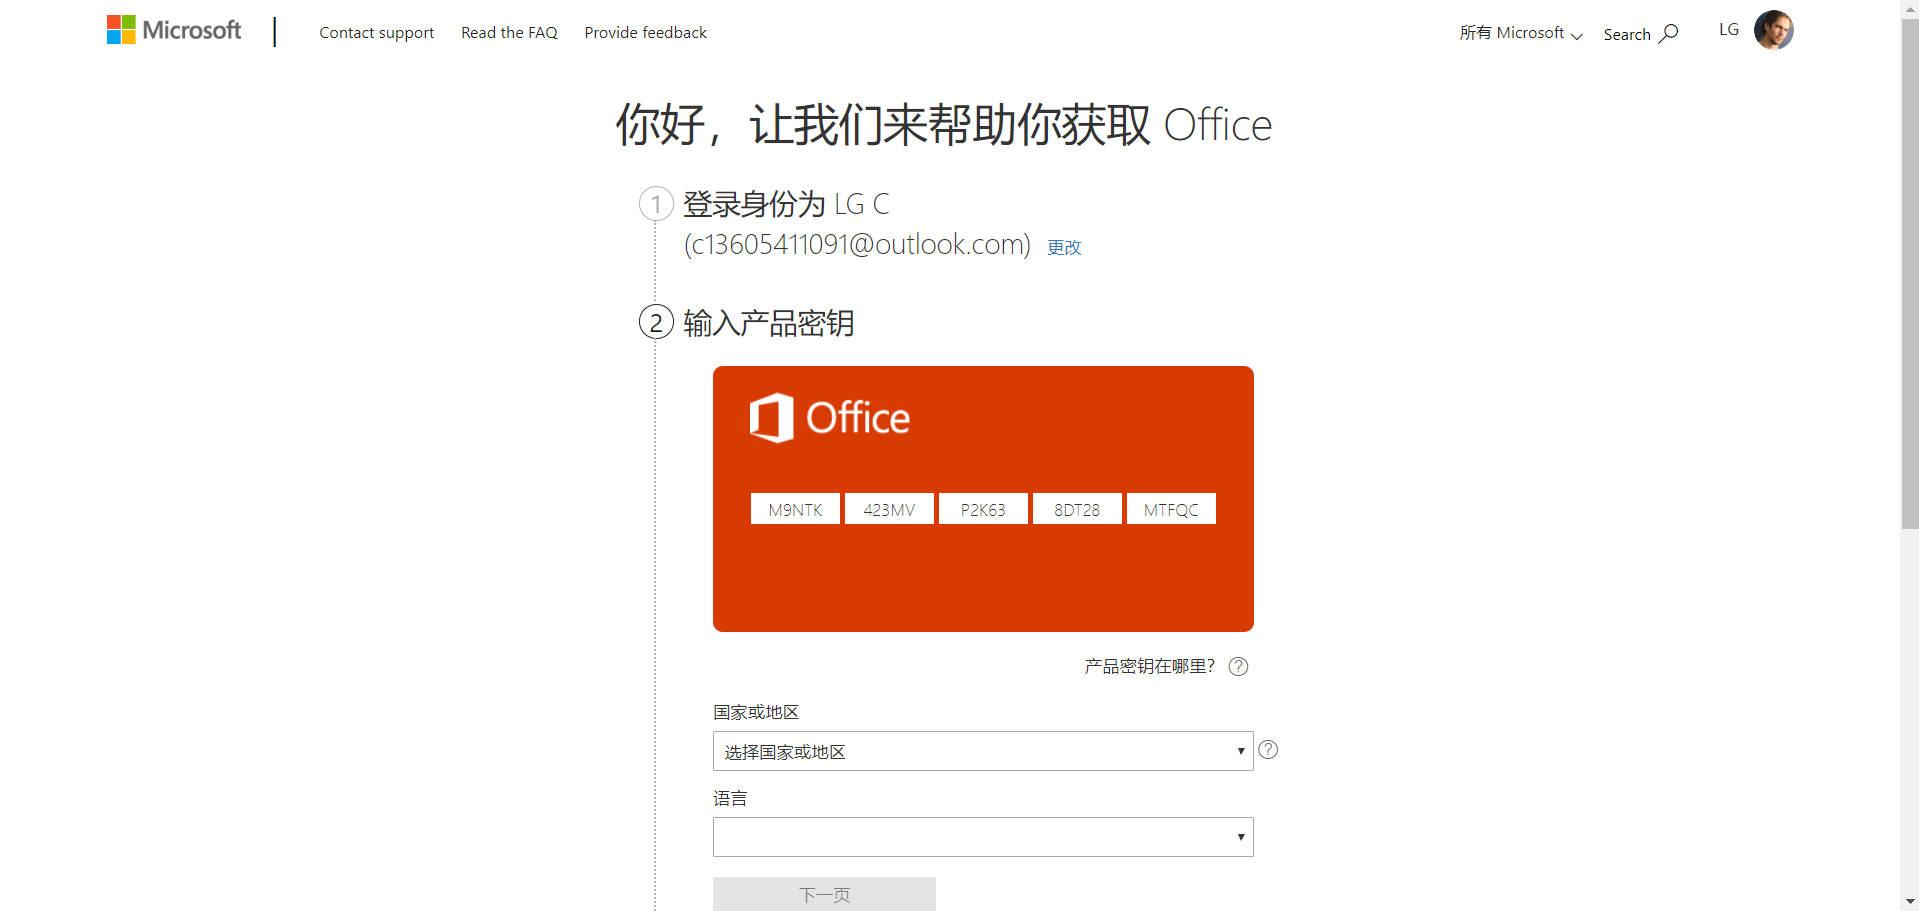Select the Contact support menu item
The image size is (1919, 911).
376,32
